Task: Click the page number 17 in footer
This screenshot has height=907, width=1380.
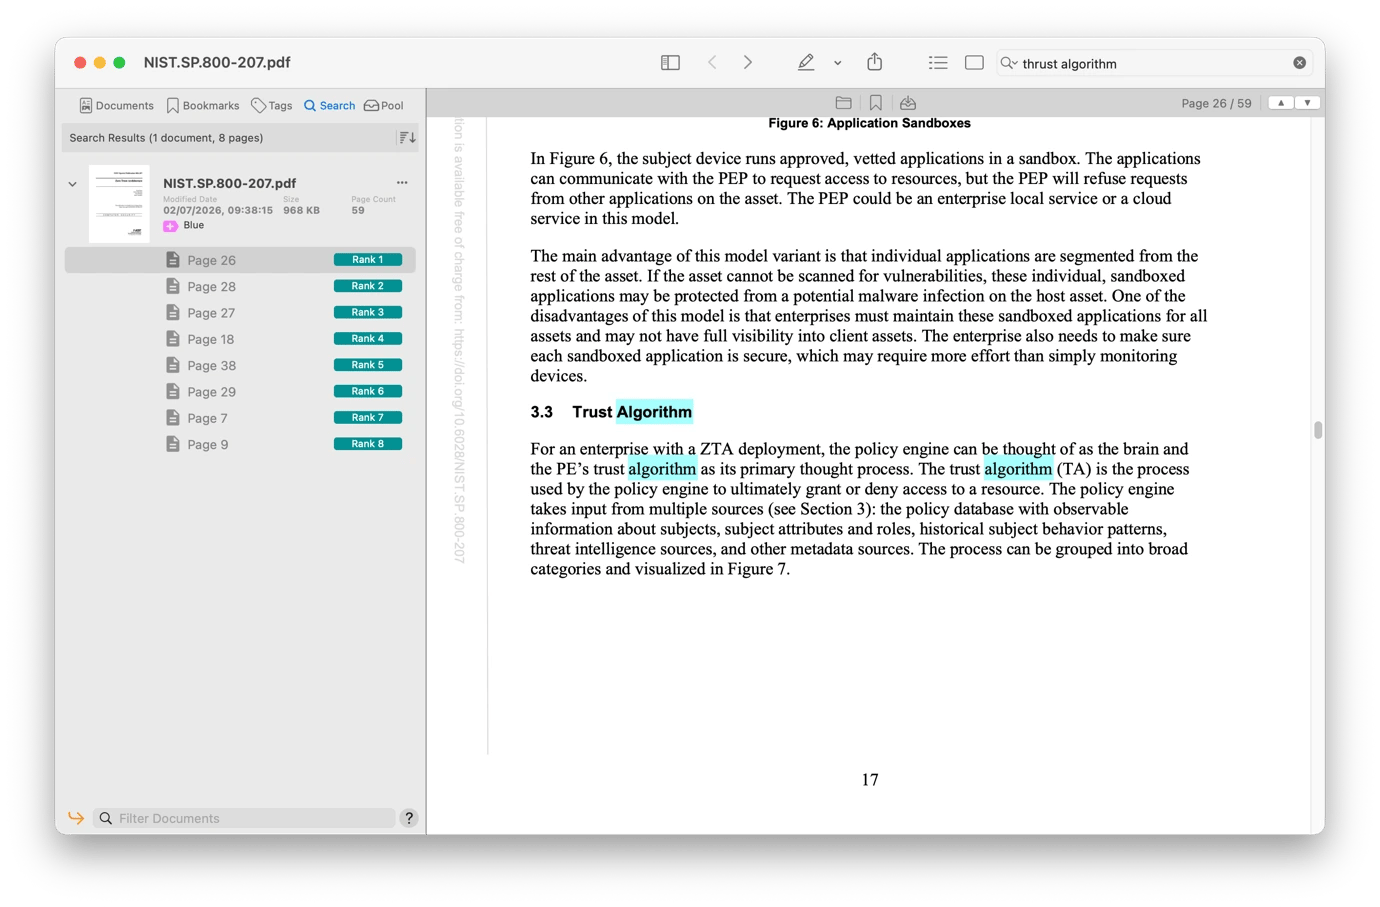Action: pyautogui.click(x=870, y=780)
